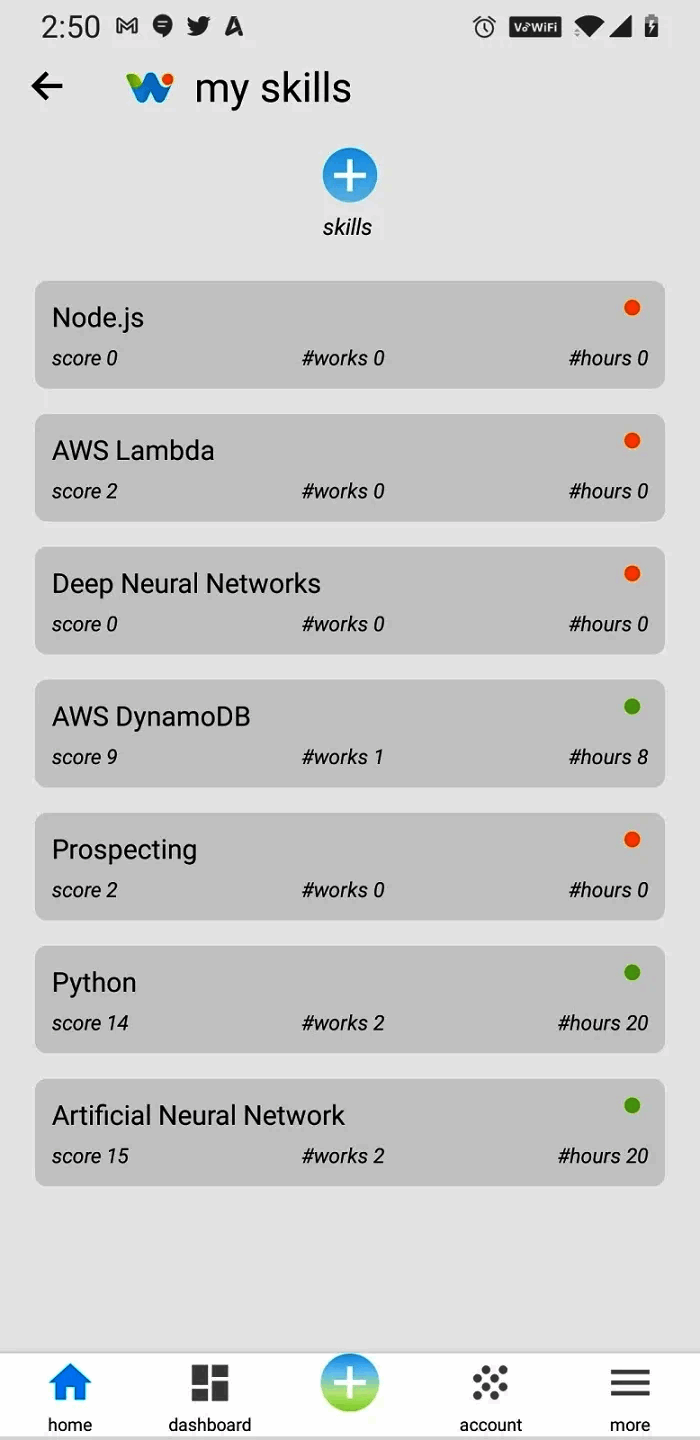This screenshot has height=1440, width=700.
Task: Select the Deep Neural Networks skill
Action: click(349, 601)
